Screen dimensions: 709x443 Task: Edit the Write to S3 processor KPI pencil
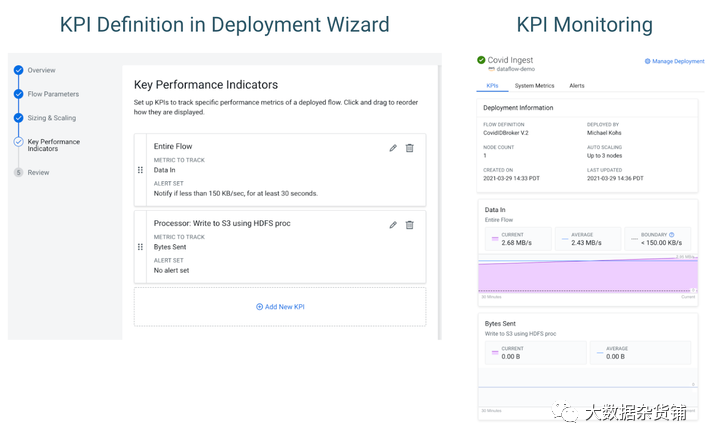click(x=393, y=225)
